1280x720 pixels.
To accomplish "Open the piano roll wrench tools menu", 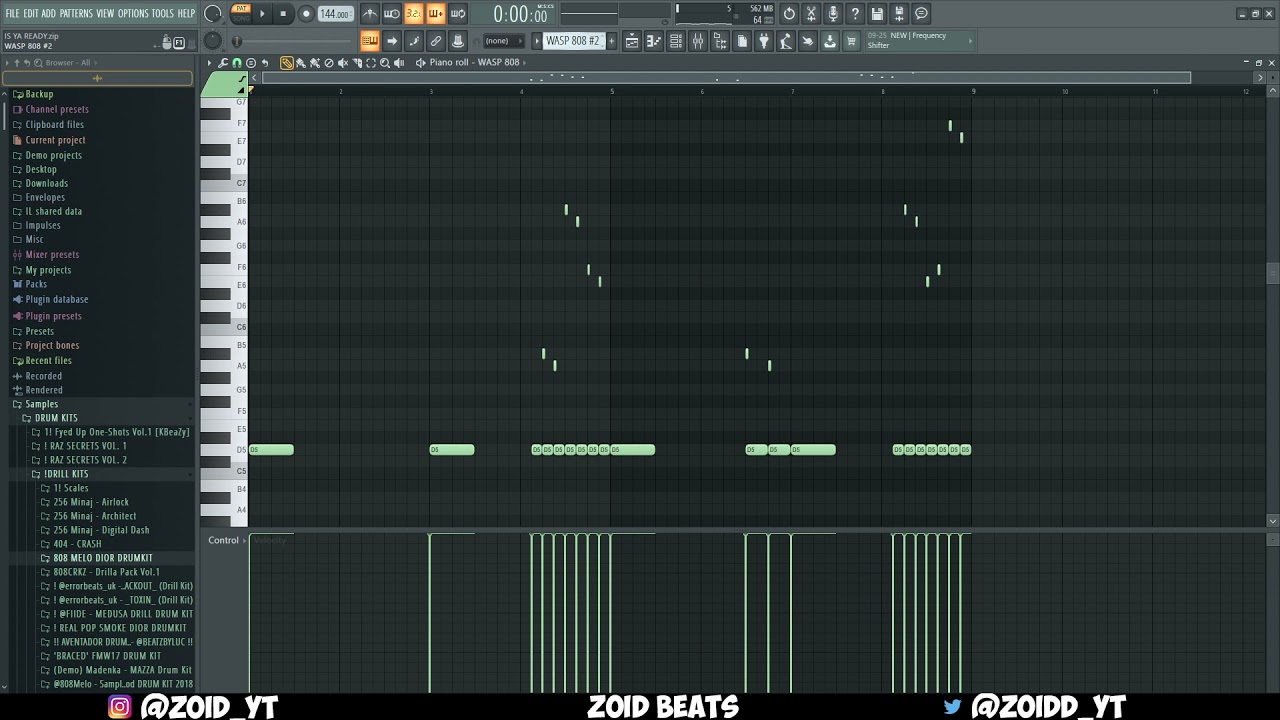I will [222, 63].
